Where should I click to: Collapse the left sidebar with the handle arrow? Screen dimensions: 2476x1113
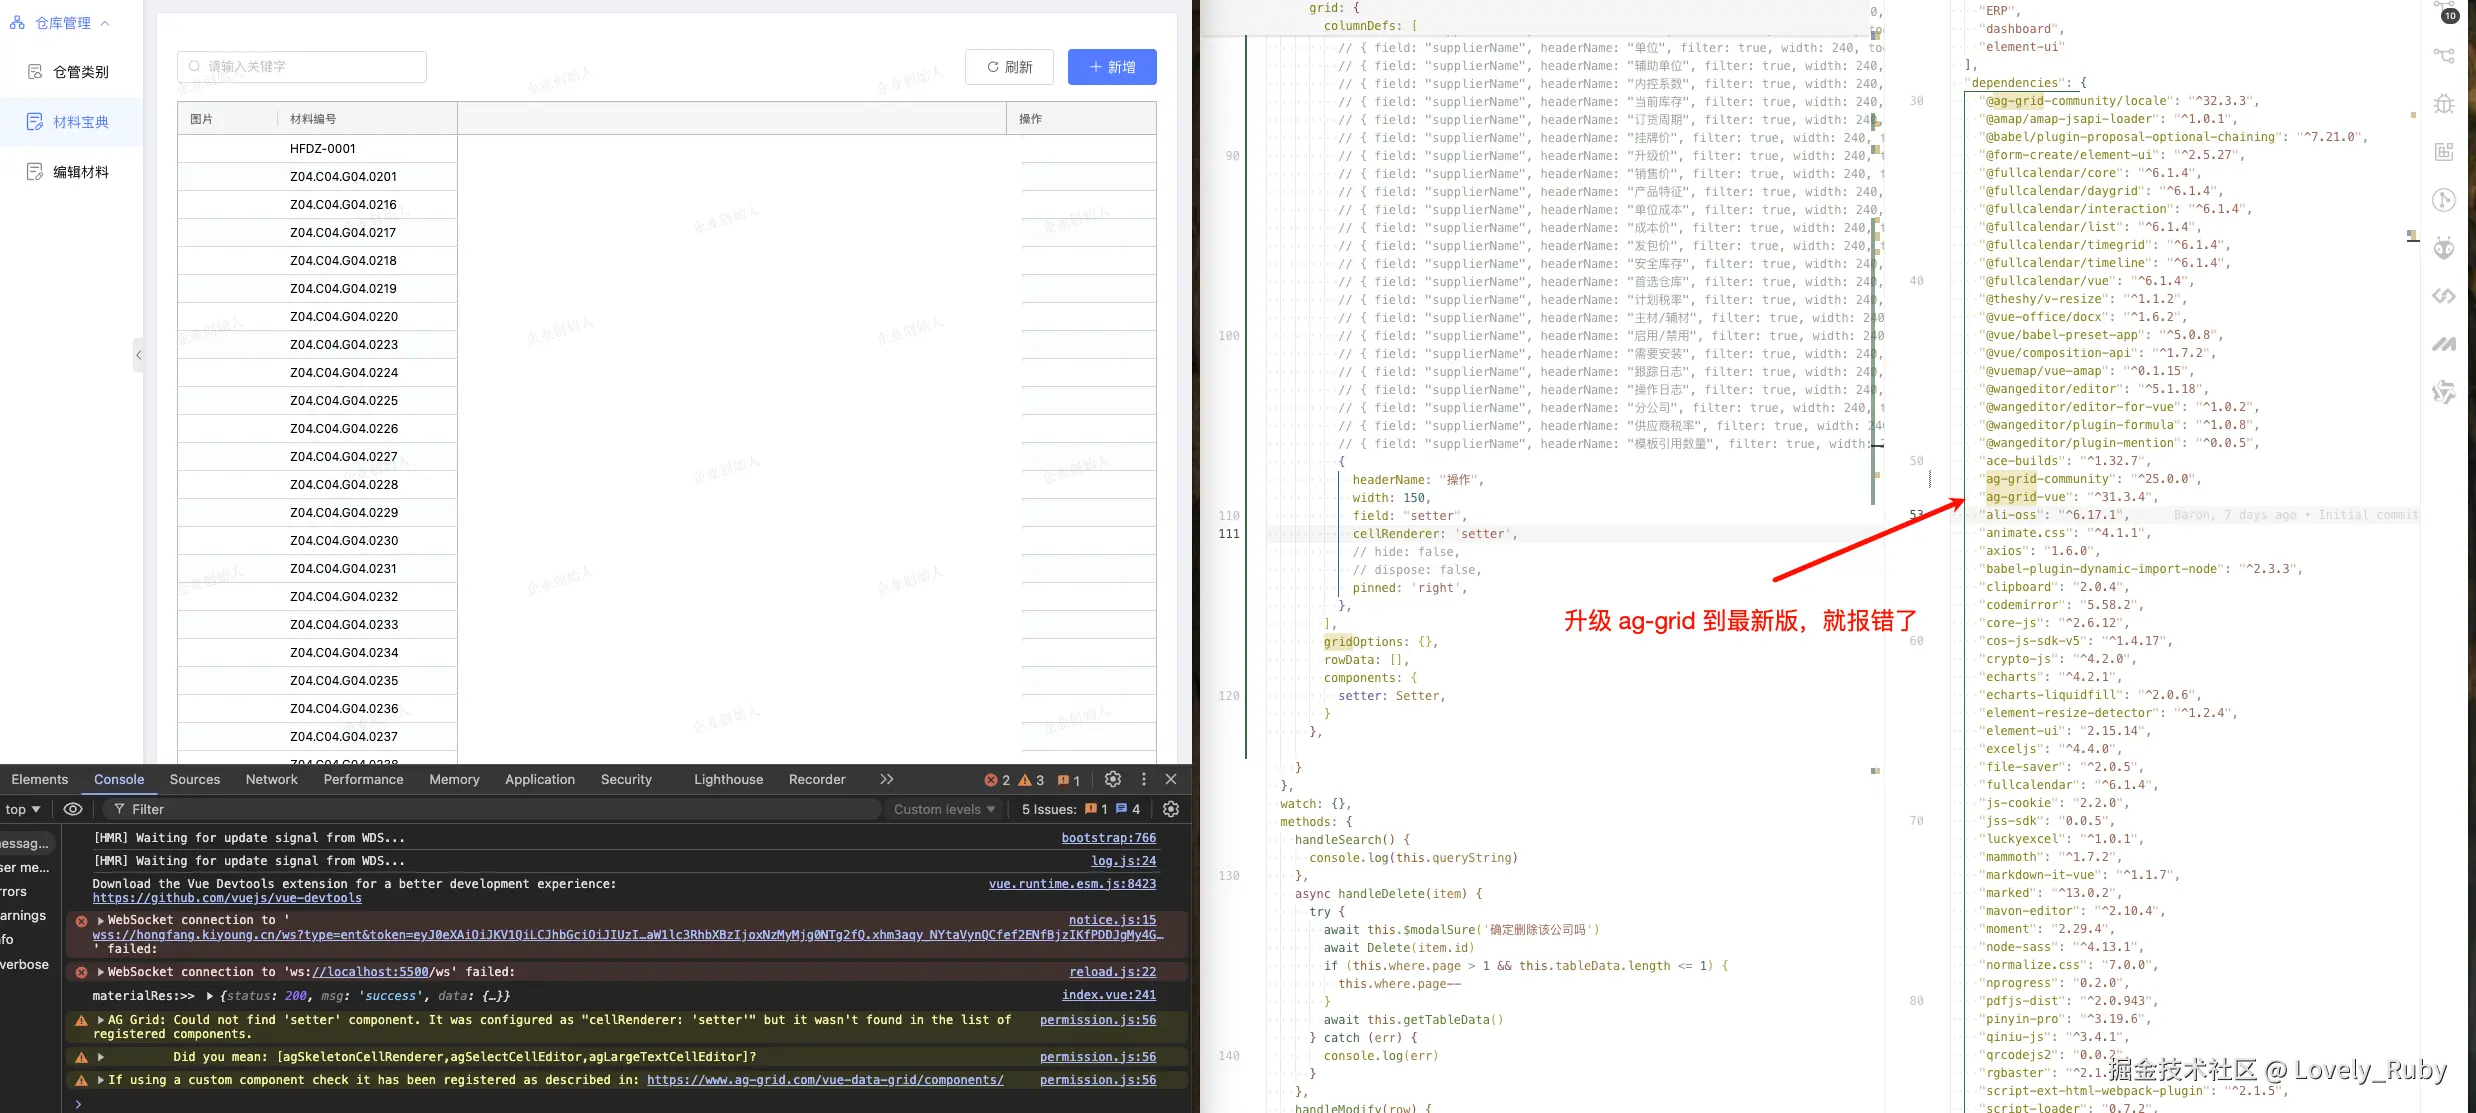[x=138, y=355]
